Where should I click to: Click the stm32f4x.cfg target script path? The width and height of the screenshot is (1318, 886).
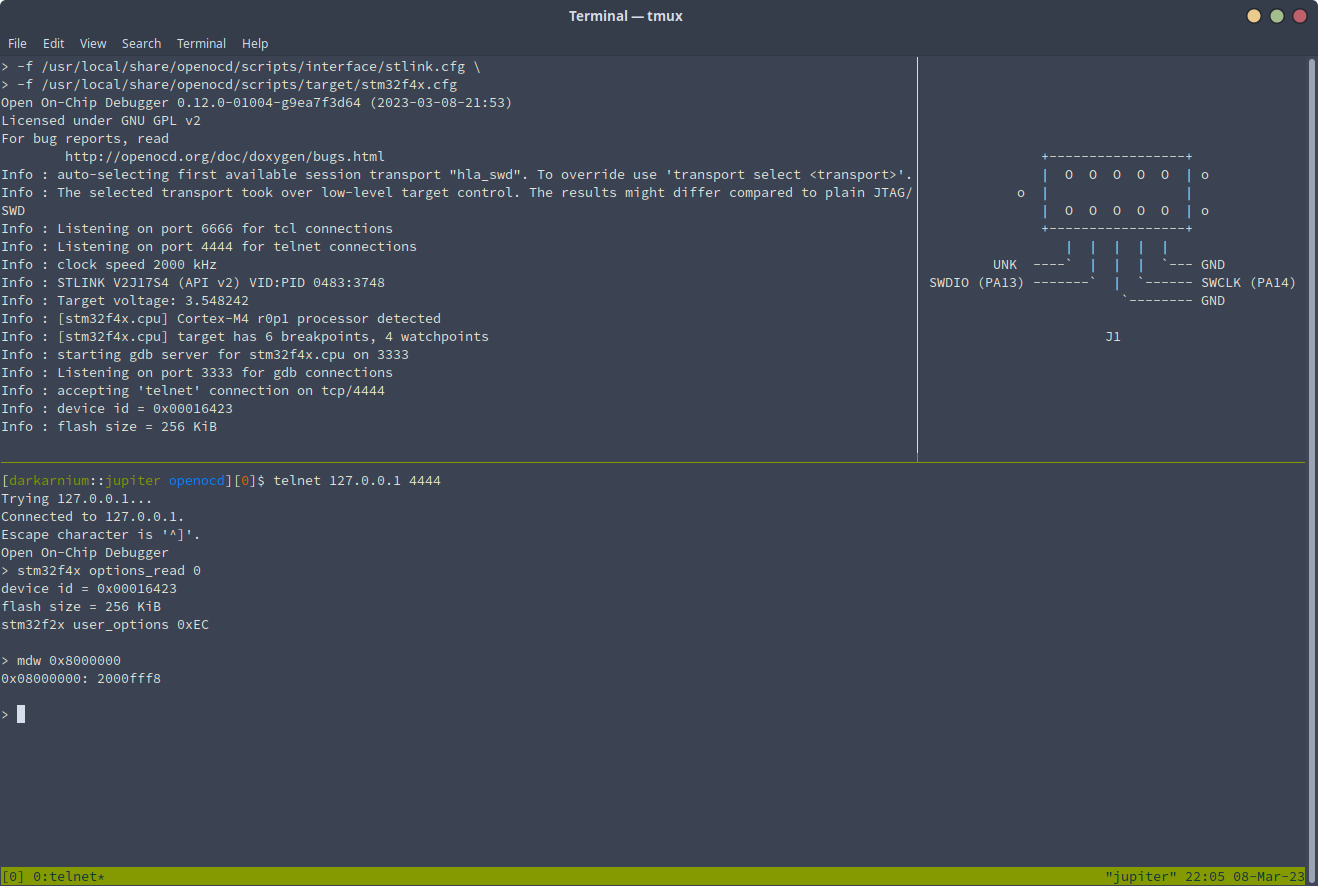point(249,85)
